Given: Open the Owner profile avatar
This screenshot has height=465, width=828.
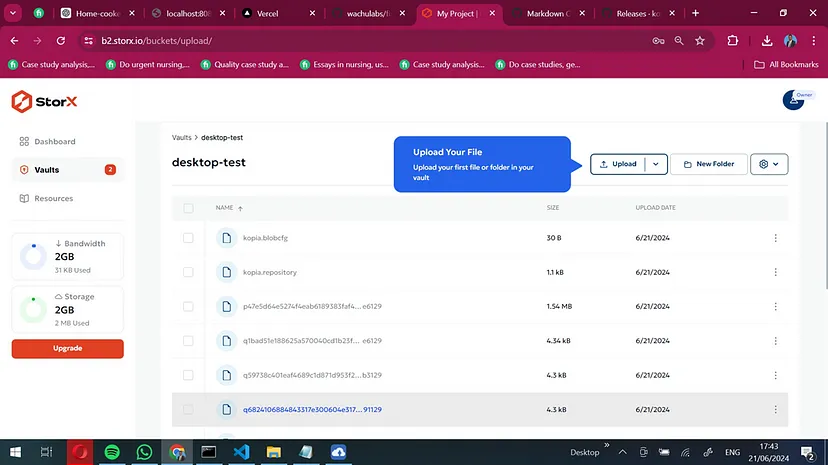Looking at the screenshot, I should click(793, 100).
